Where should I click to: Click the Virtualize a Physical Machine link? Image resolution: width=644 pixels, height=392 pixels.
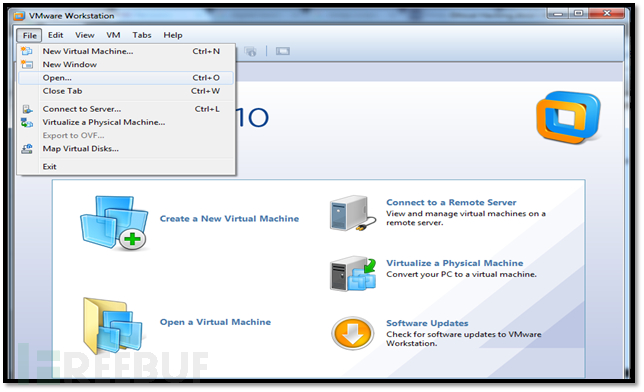455,263
